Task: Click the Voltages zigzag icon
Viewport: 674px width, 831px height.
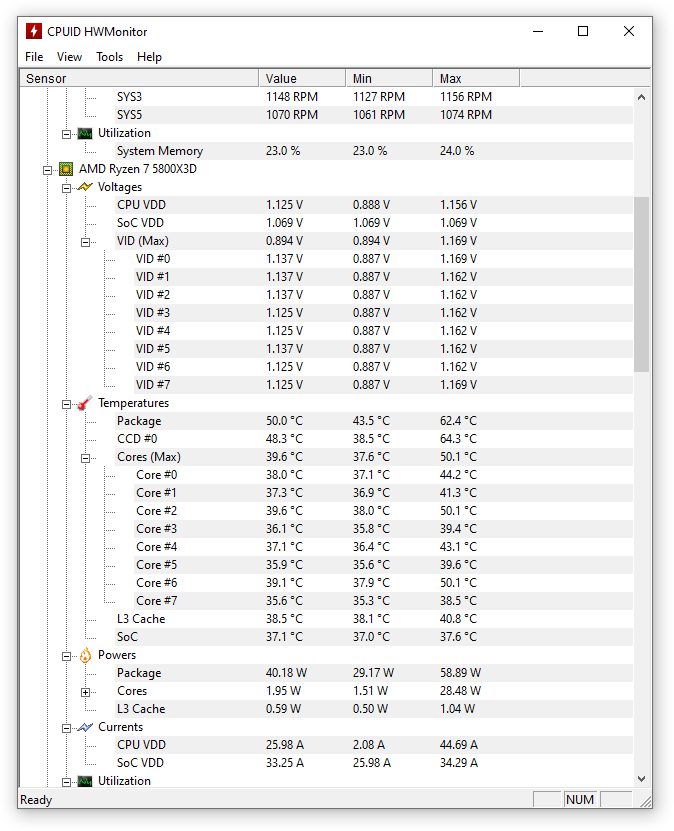Action: click(x=85, y=187)
